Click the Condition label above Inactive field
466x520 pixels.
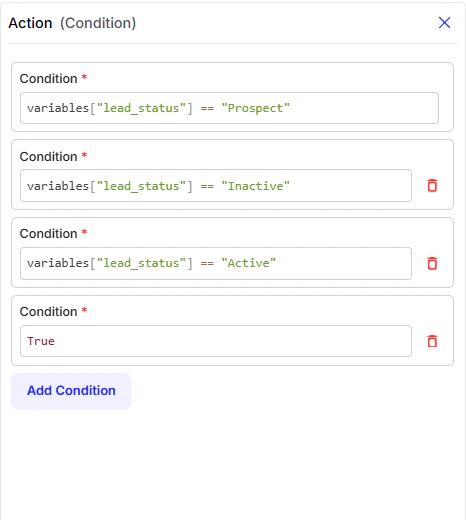[x=48, y=157]
